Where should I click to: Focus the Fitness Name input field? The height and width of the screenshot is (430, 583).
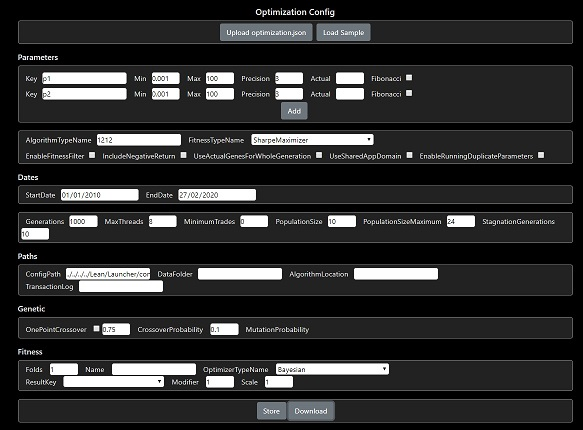pyautogui.click(x=154, y=369)
